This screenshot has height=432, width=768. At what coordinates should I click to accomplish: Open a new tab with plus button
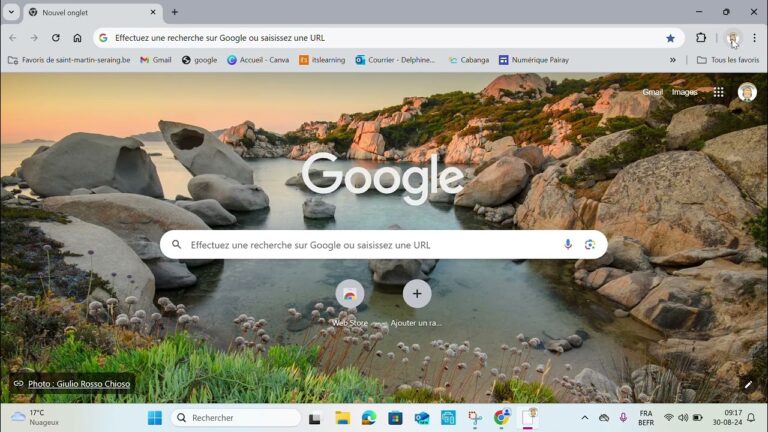pos(174,12)
